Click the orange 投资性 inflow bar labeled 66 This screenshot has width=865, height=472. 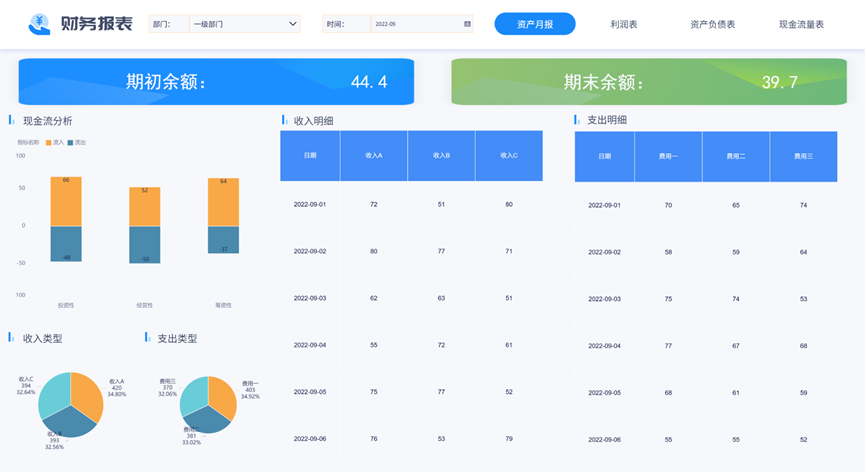66,202
